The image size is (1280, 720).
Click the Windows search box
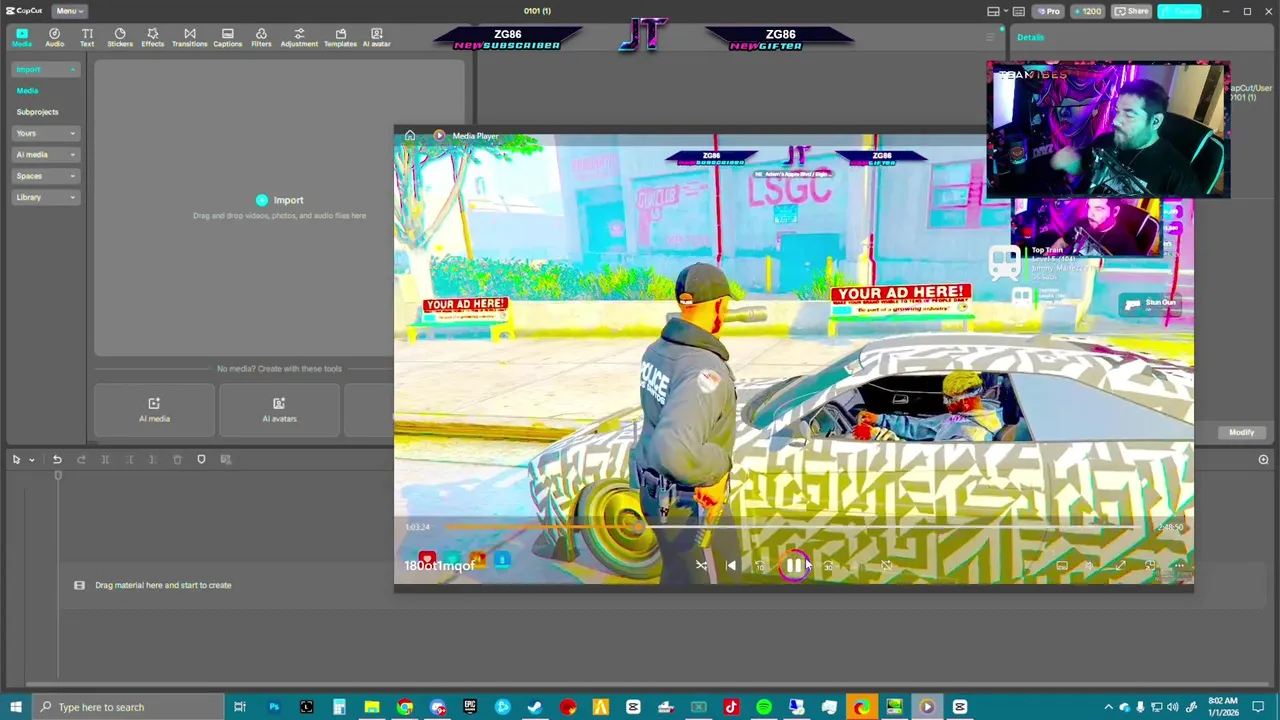[x=130, y=707]
